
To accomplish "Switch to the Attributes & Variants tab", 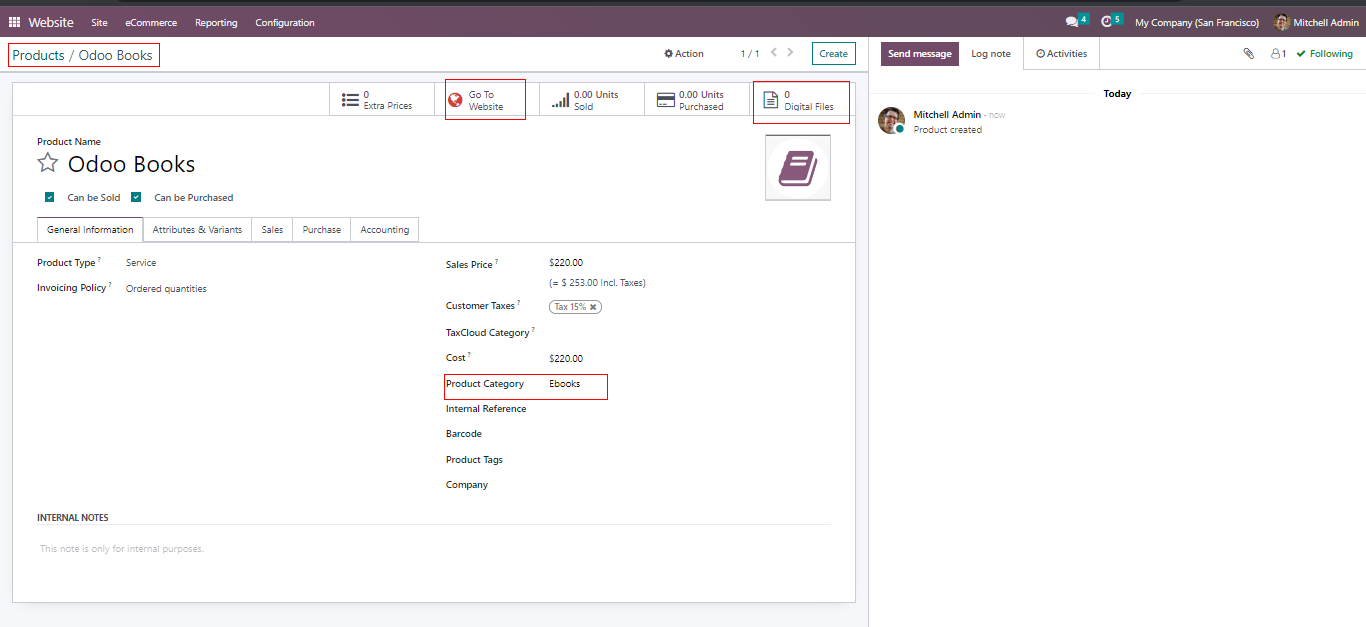I will pos(197,229).
